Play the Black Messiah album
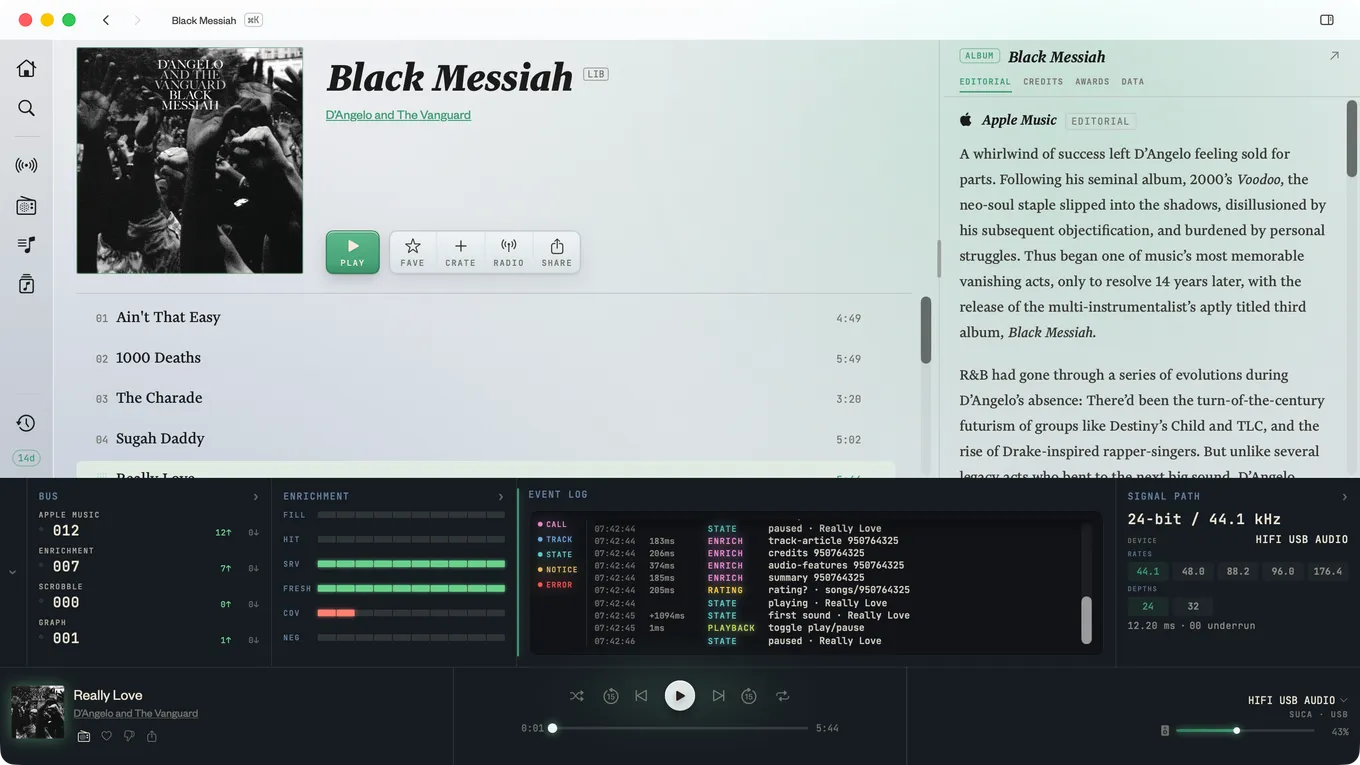This screenshot has width=1360, height=765. 352,252
